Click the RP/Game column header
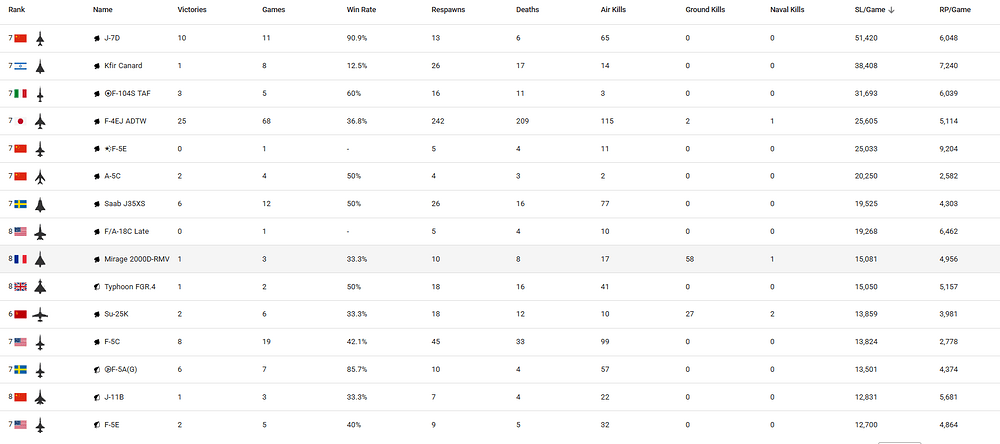Viewport: 1000px width, 444px height. [958, 10]
